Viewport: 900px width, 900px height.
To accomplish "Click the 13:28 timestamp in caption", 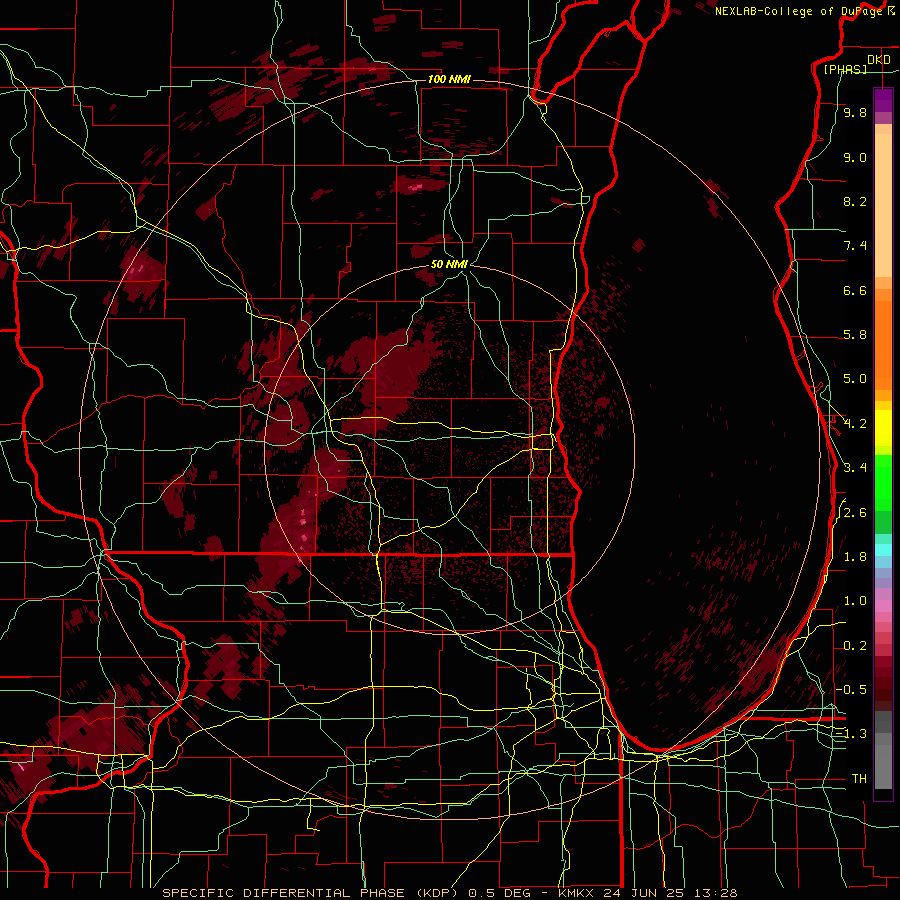I will (717, 893).
